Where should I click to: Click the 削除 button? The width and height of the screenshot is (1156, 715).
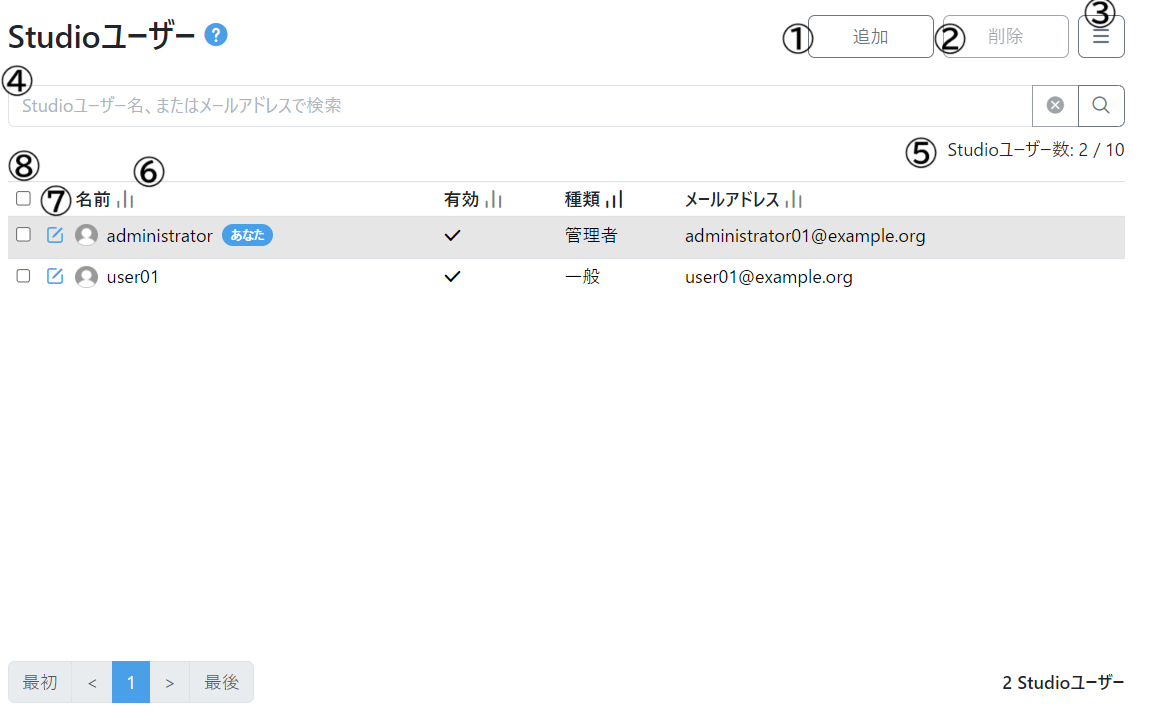click(x=1003, y=36)
